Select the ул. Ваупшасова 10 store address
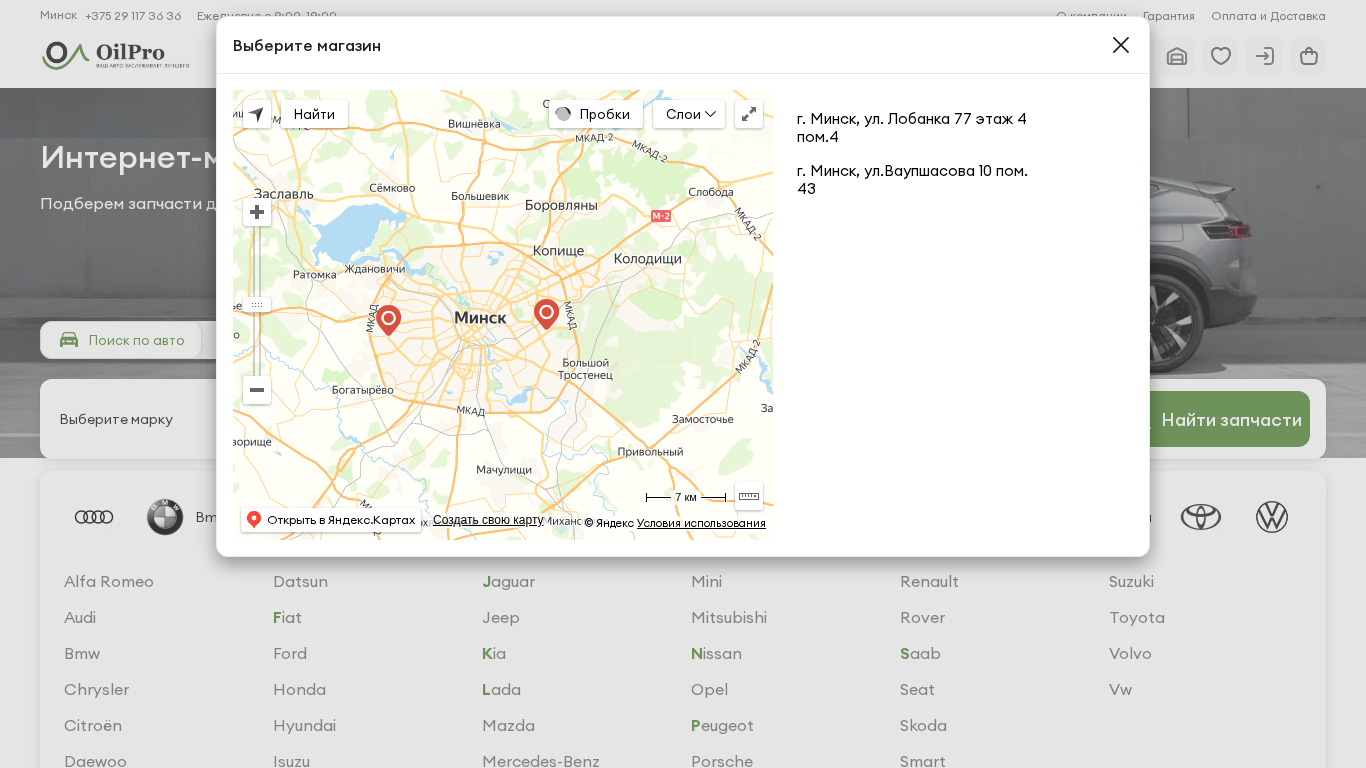Viewport: 1366px width, 768px height. [911, 179]
